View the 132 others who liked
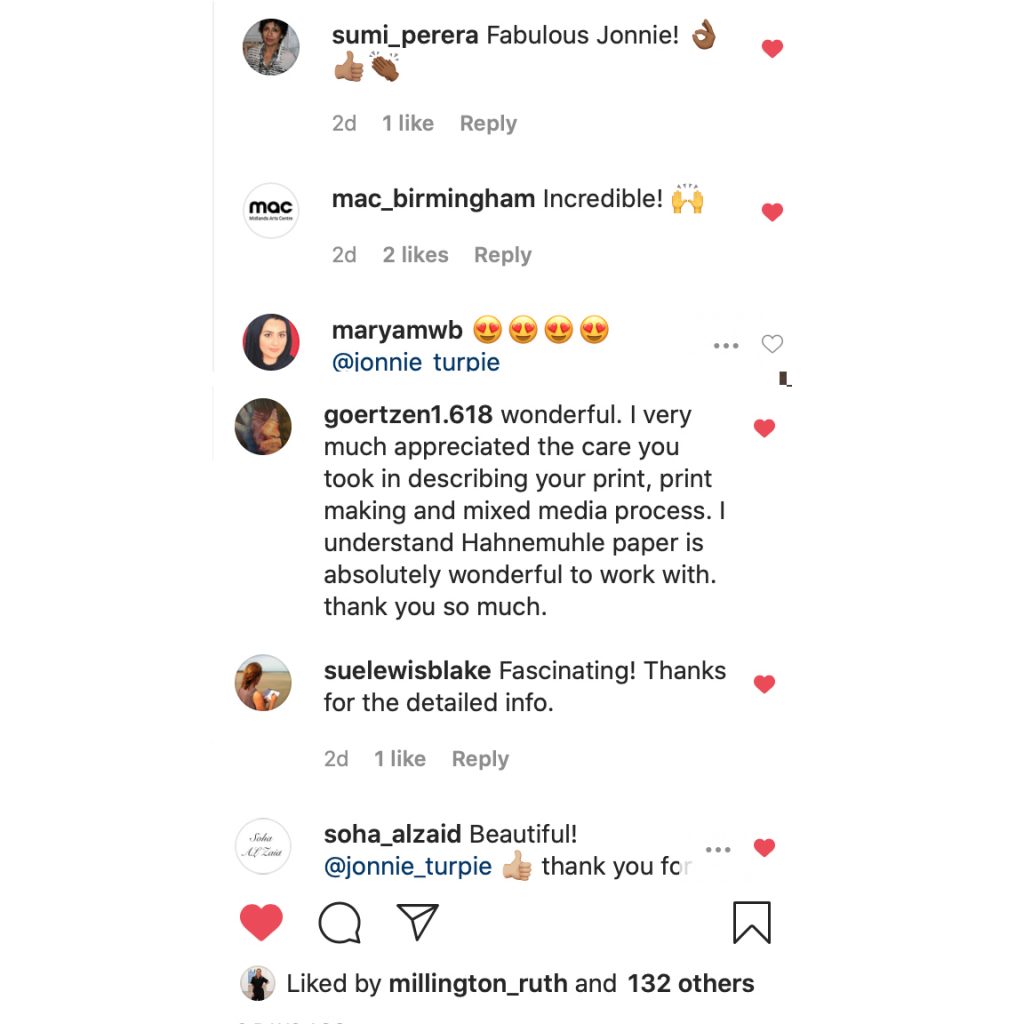This screenshot has height=1024, width=1024. (x=691, y=984)
